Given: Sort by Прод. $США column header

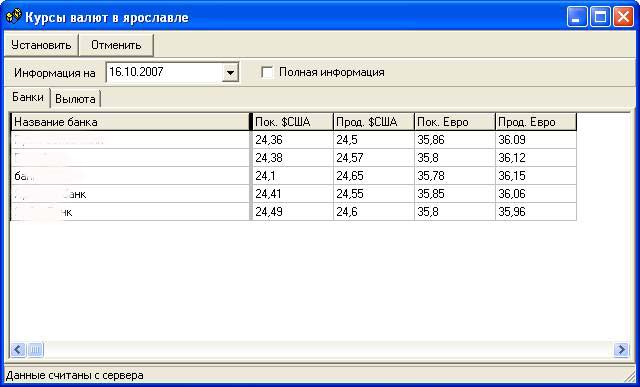Looking at the screenshot, I should 373,122.
